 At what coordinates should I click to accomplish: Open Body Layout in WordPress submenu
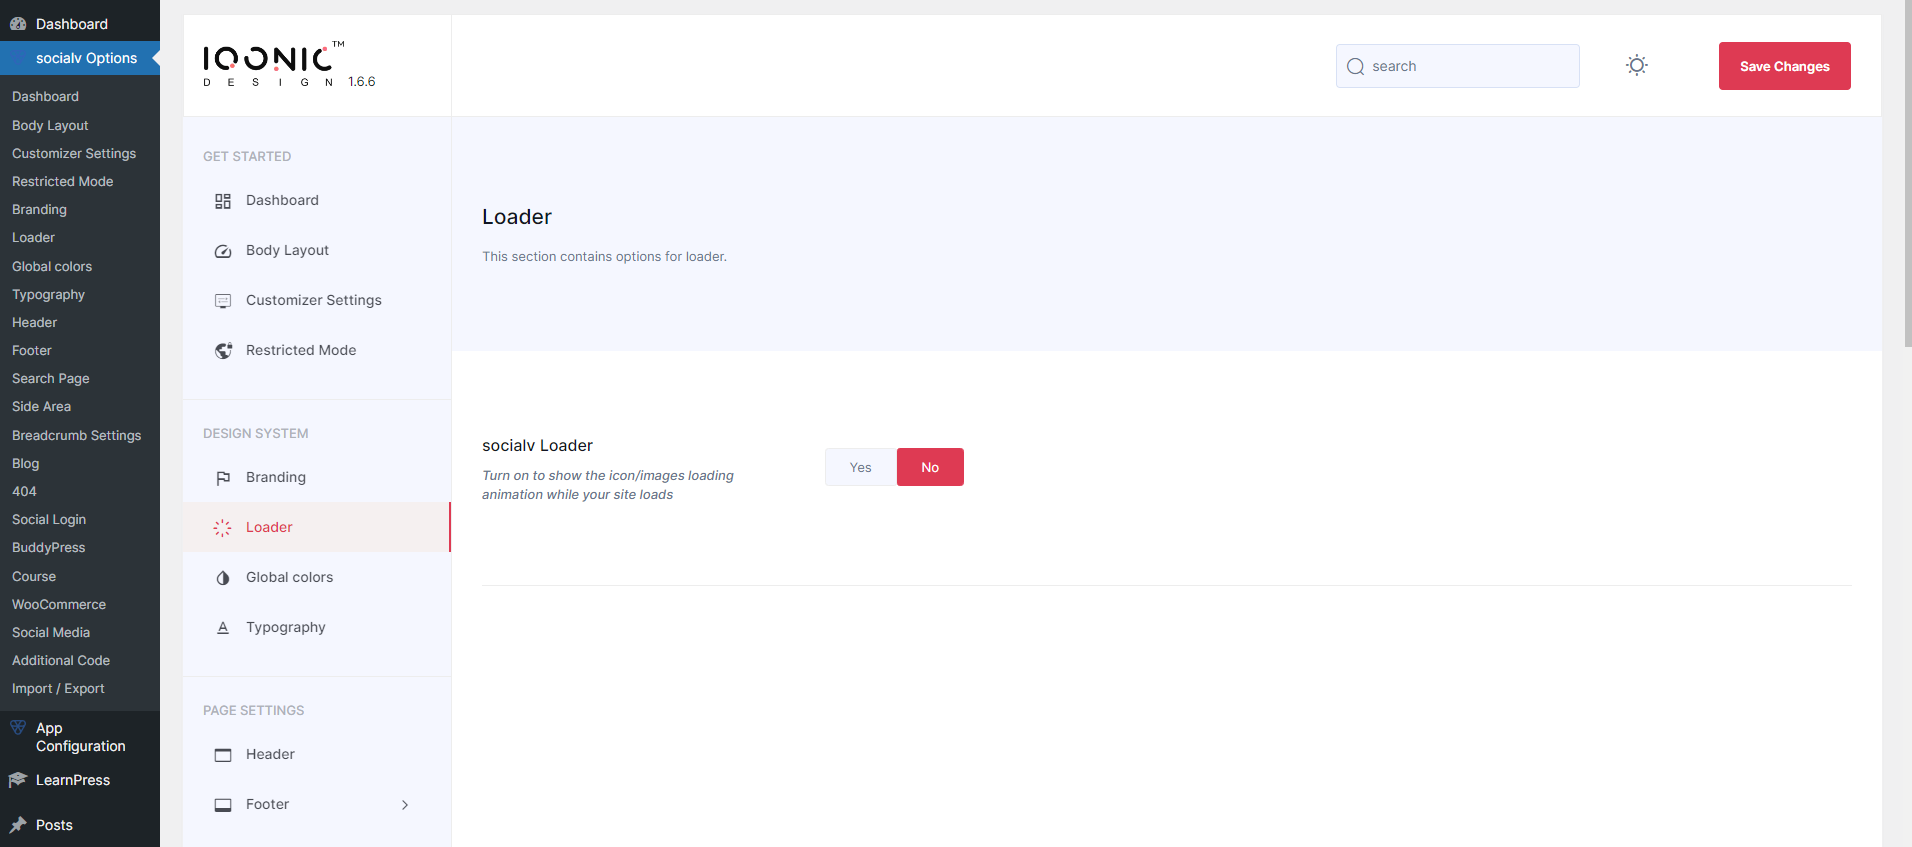point(50,125)
